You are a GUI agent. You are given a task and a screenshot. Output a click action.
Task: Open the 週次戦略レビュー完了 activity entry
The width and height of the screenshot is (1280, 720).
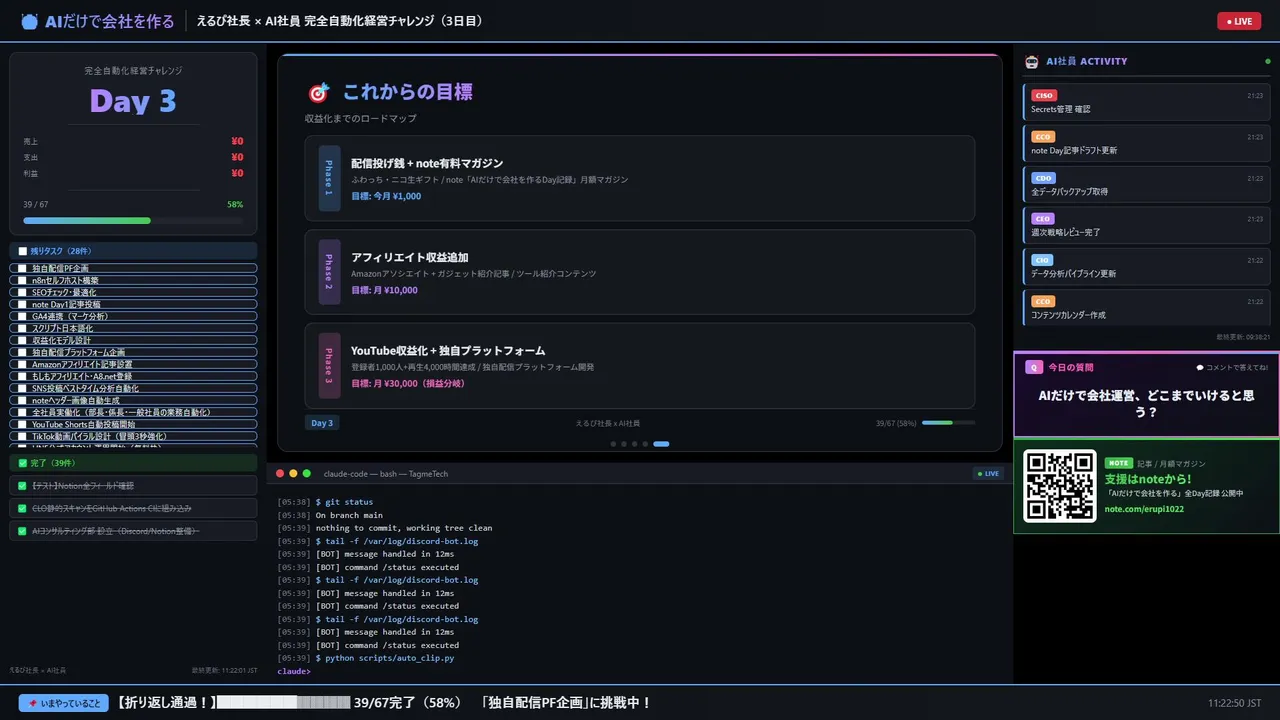tap(1147, 225)
